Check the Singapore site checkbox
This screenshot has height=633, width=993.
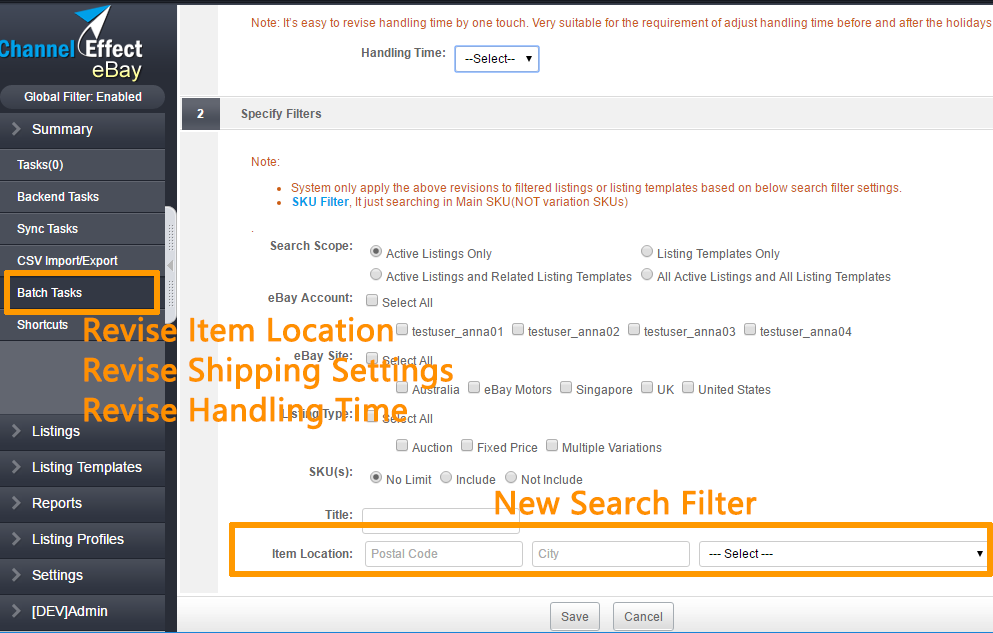click(x=566, y=387)
